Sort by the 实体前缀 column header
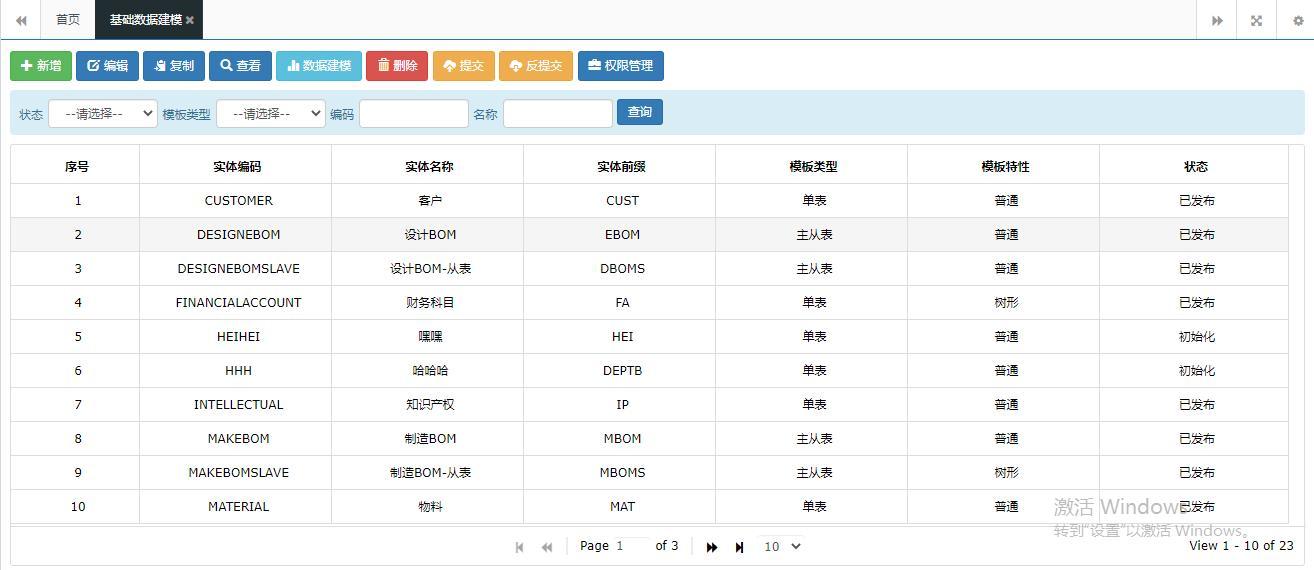 (x=621, y=167)
